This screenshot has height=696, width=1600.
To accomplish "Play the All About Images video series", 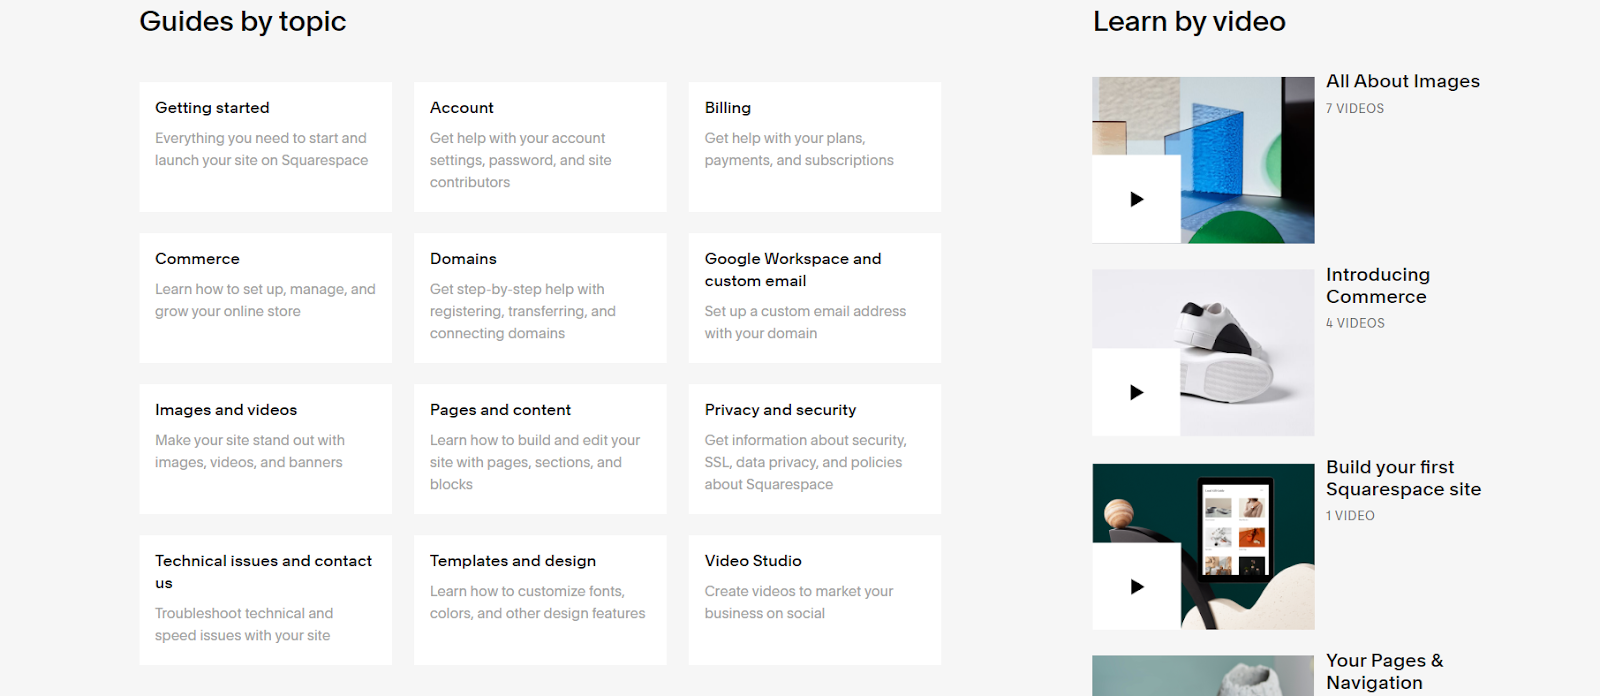I will pos(1136,199).
